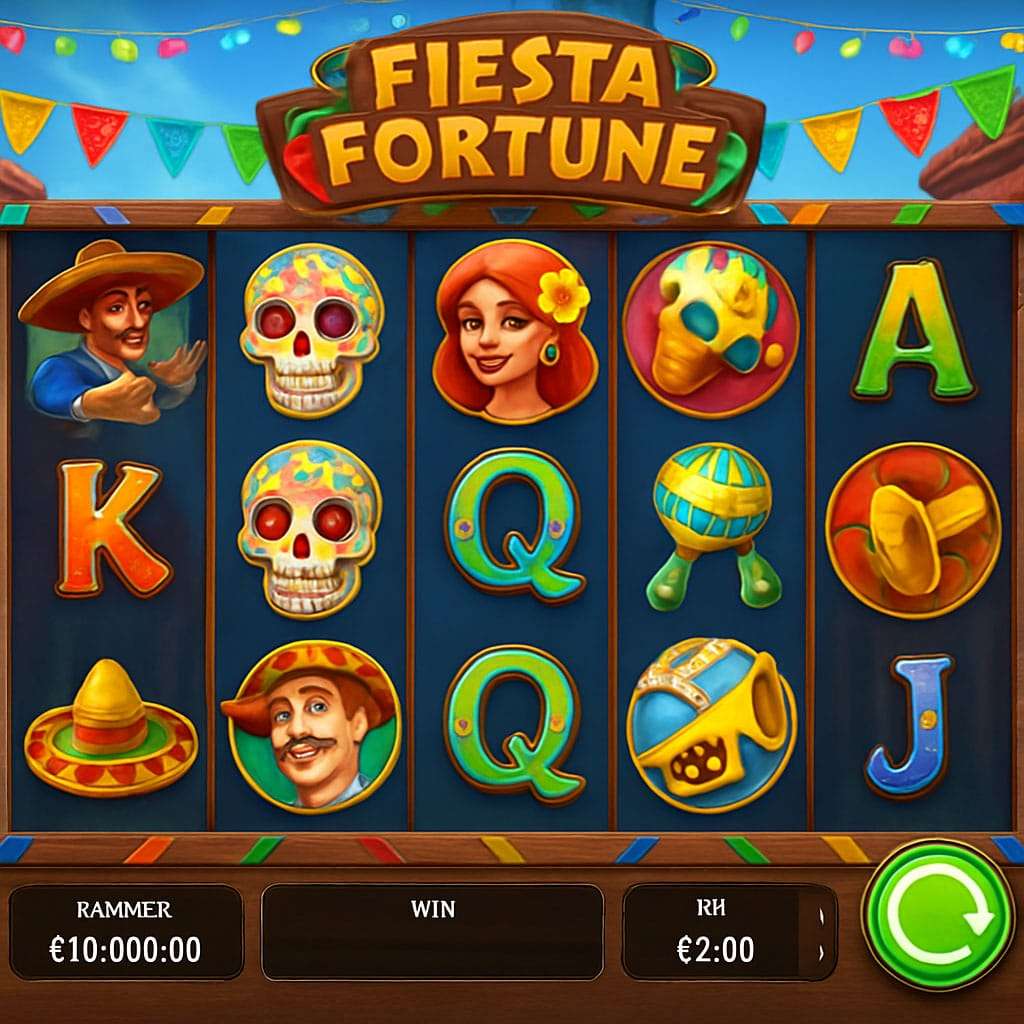Click the mustached man in circle symbol
The width and height of the screenshot is (1024, 1024).
point(312,726)
